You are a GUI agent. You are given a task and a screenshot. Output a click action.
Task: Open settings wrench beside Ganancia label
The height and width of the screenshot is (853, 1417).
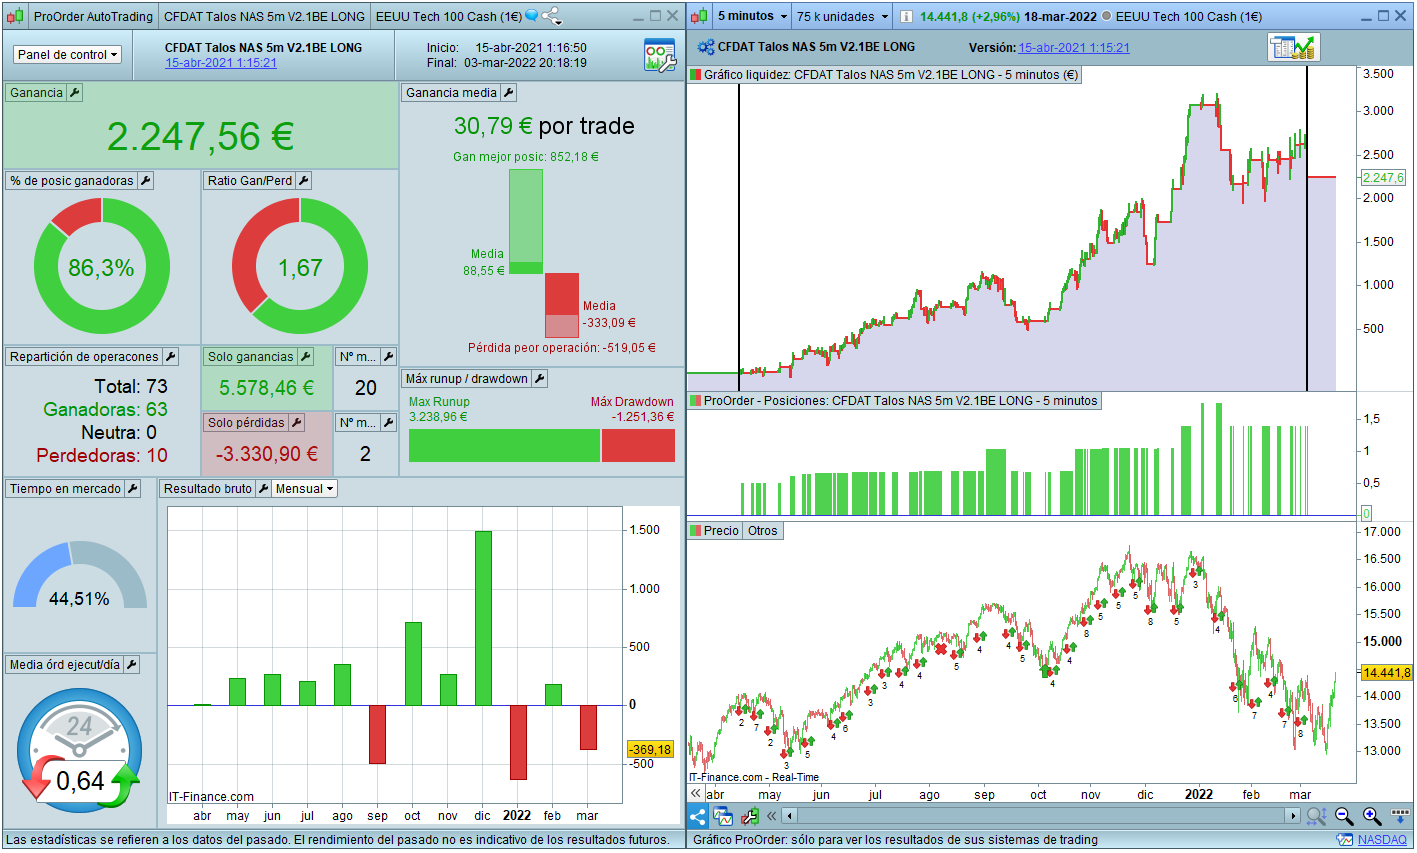(x=75, y=93)
